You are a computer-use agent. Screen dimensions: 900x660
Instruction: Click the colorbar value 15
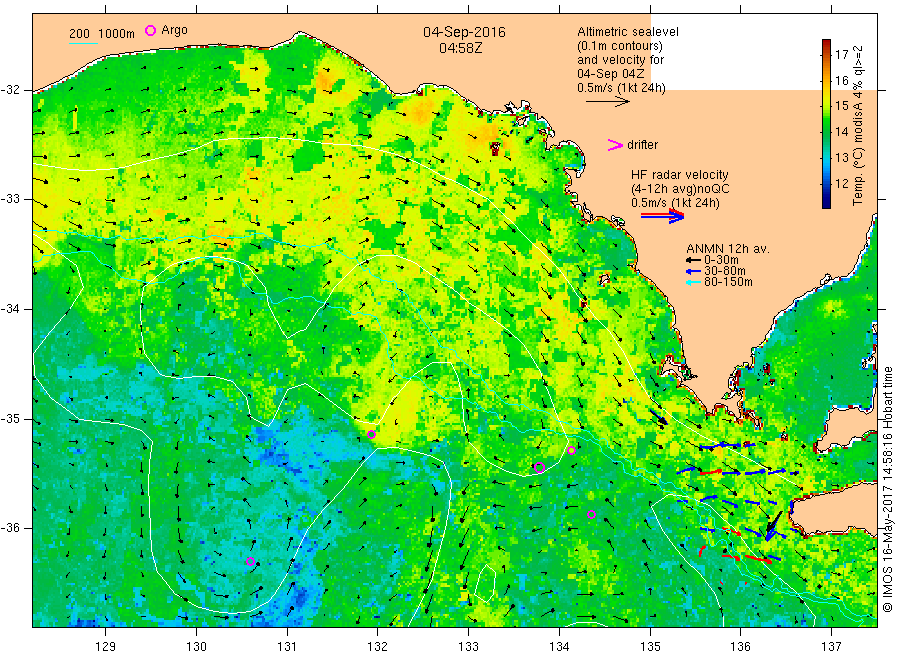pyautogui.click(x=841, y=106)
